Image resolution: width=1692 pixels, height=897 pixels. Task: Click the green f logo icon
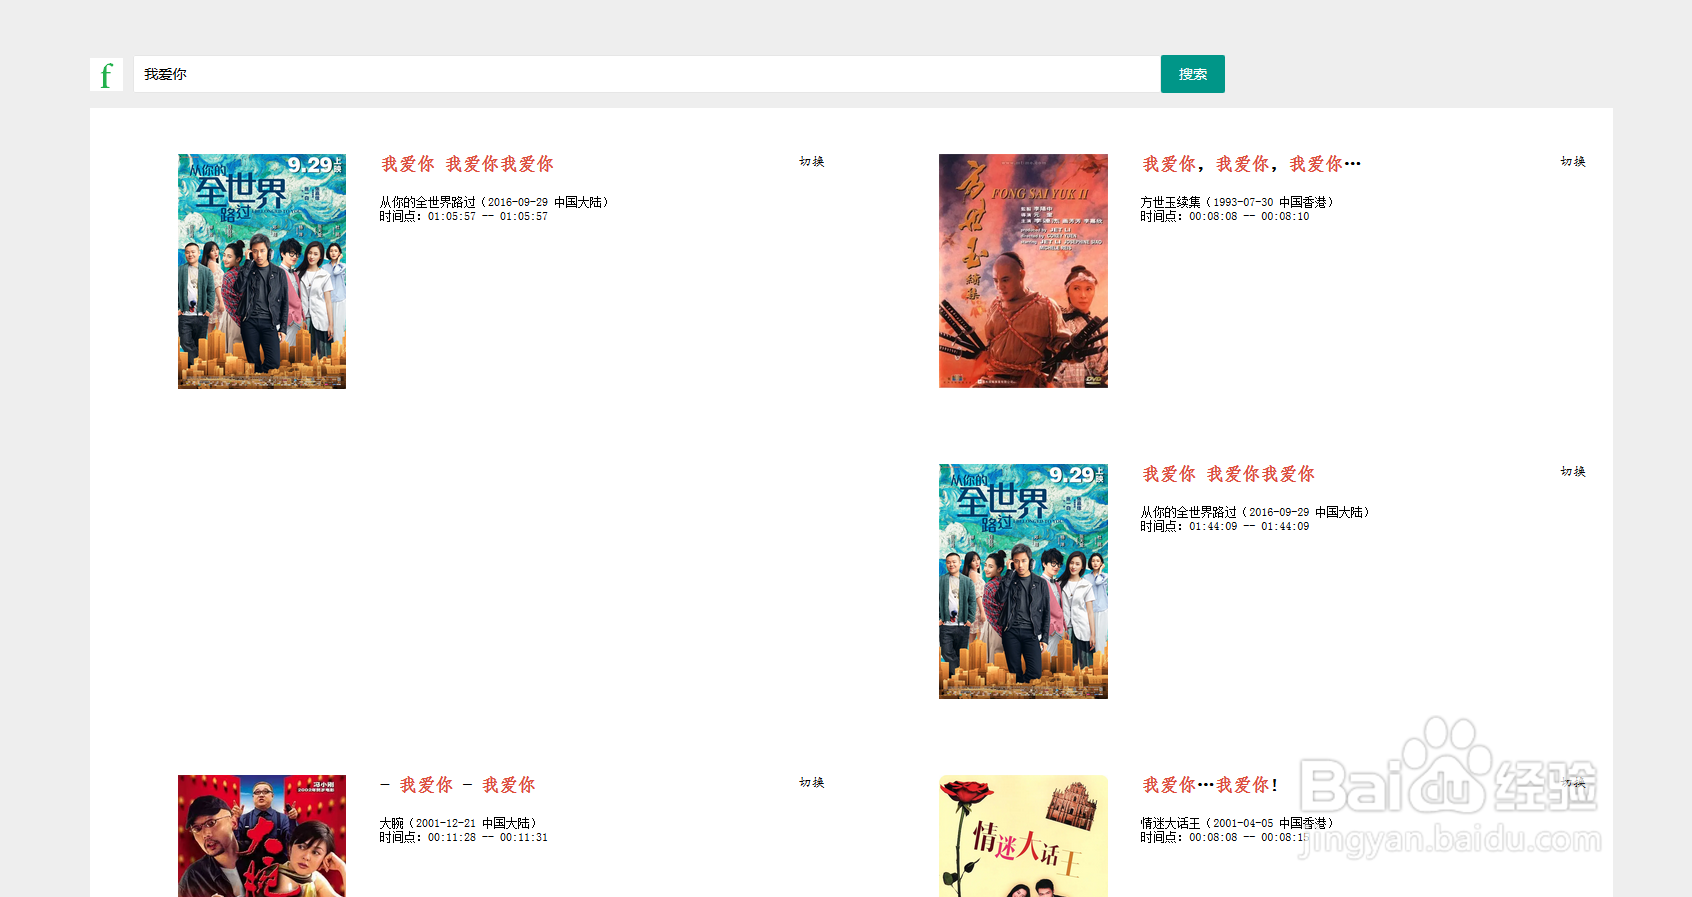[x=106, y=74]
